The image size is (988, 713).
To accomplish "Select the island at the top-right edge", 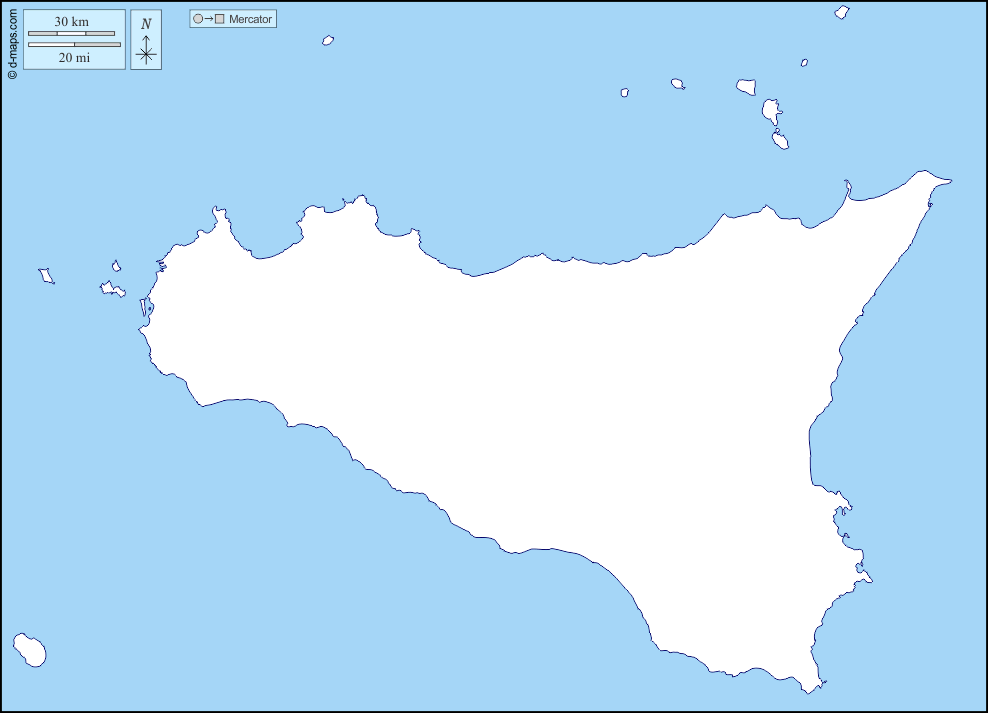I will click(x=842, y=12).
